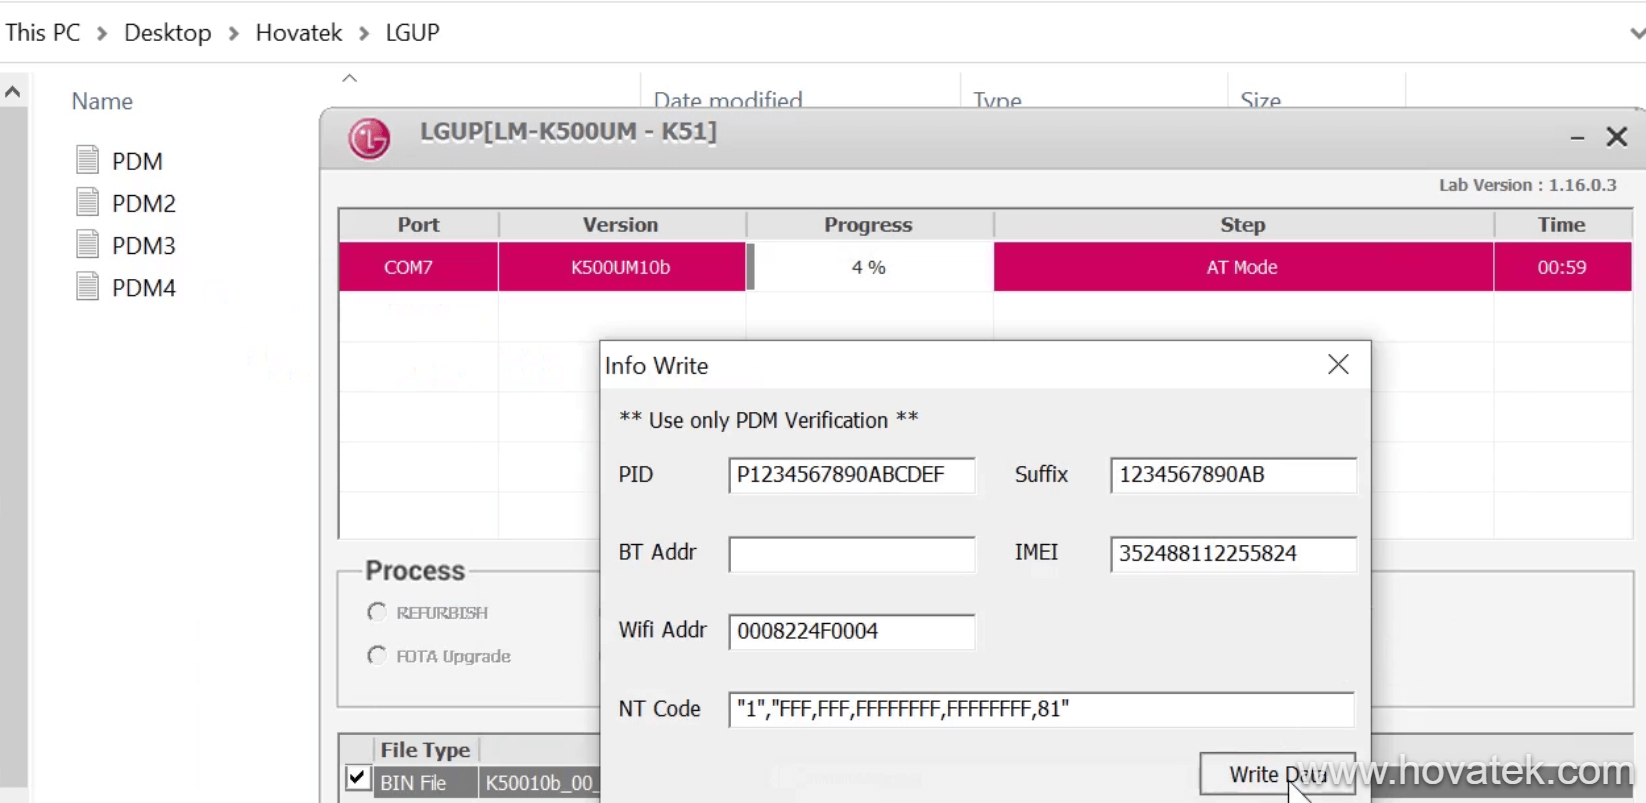Select the PDM file icon in Explorer
Screen dimensions: 1646x803
pyautogui.click(x=88, y=160)
